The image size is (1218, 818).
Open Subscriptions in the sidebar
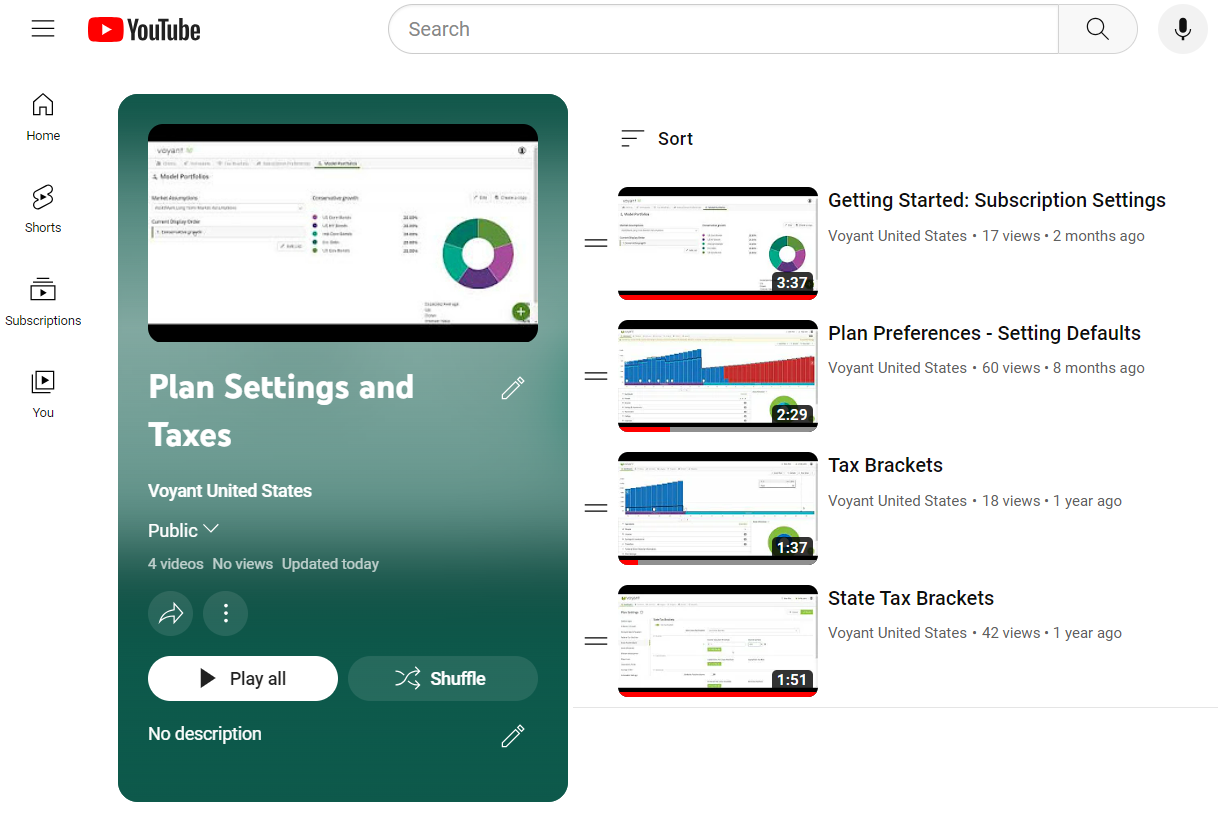click(43, 302)
